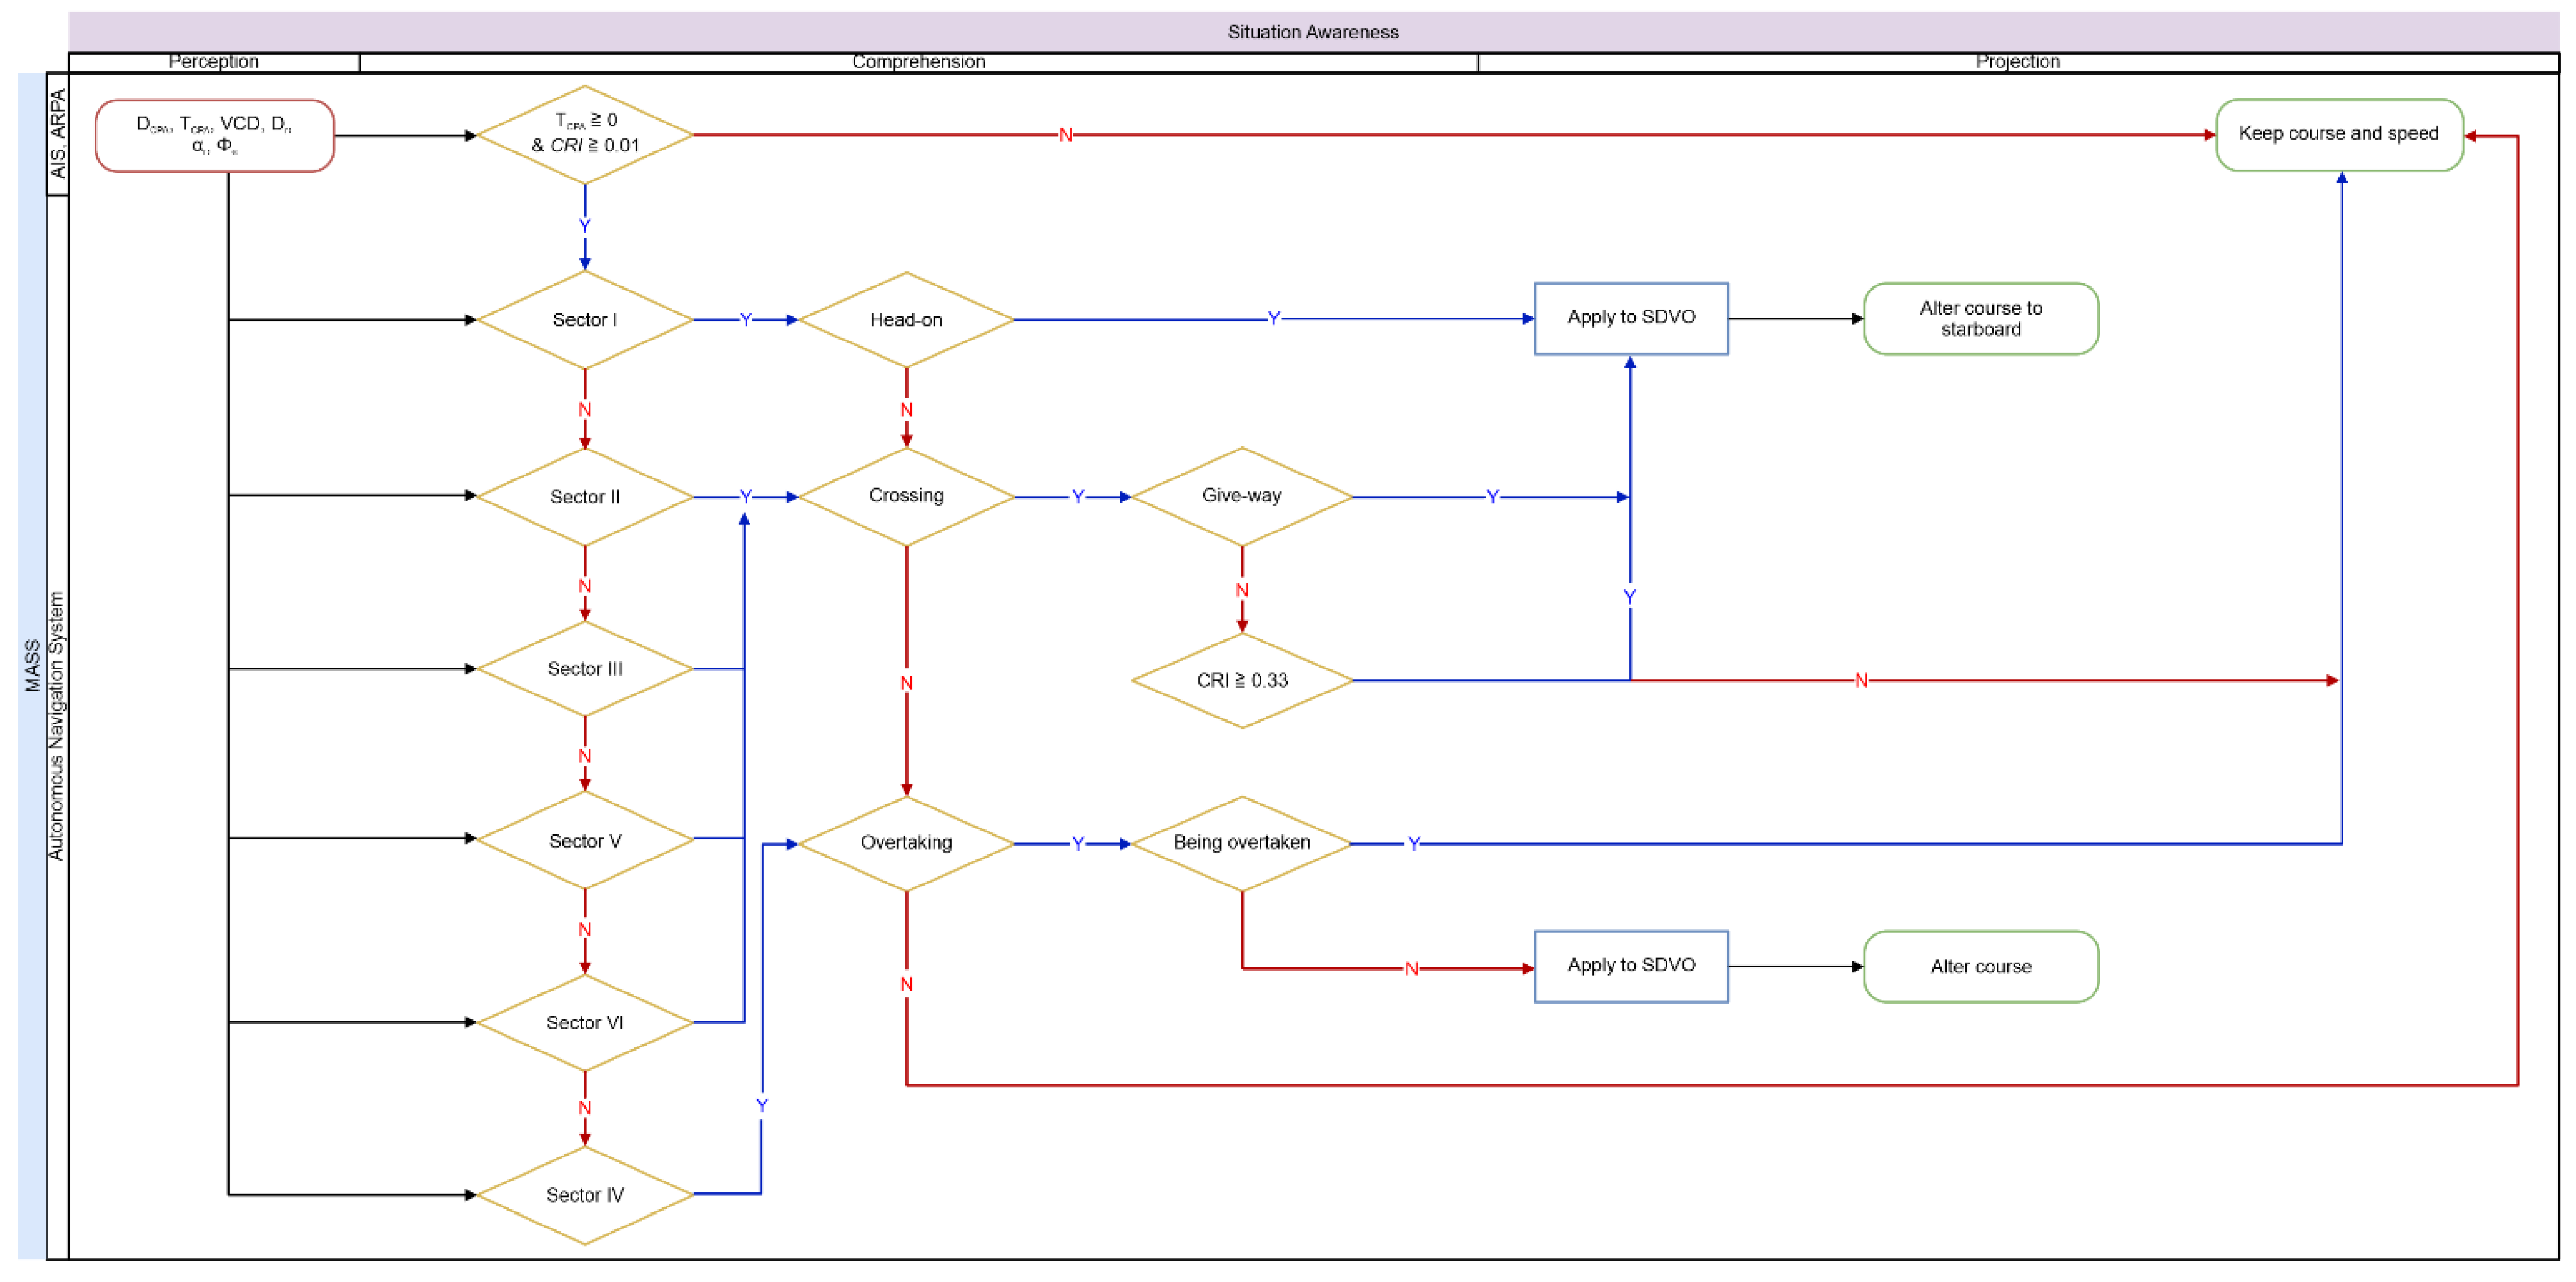Viewport: 2576px width, 1282px height.
Task: Click the lower Apply to SDVO box
Action: click(1631, 966)
